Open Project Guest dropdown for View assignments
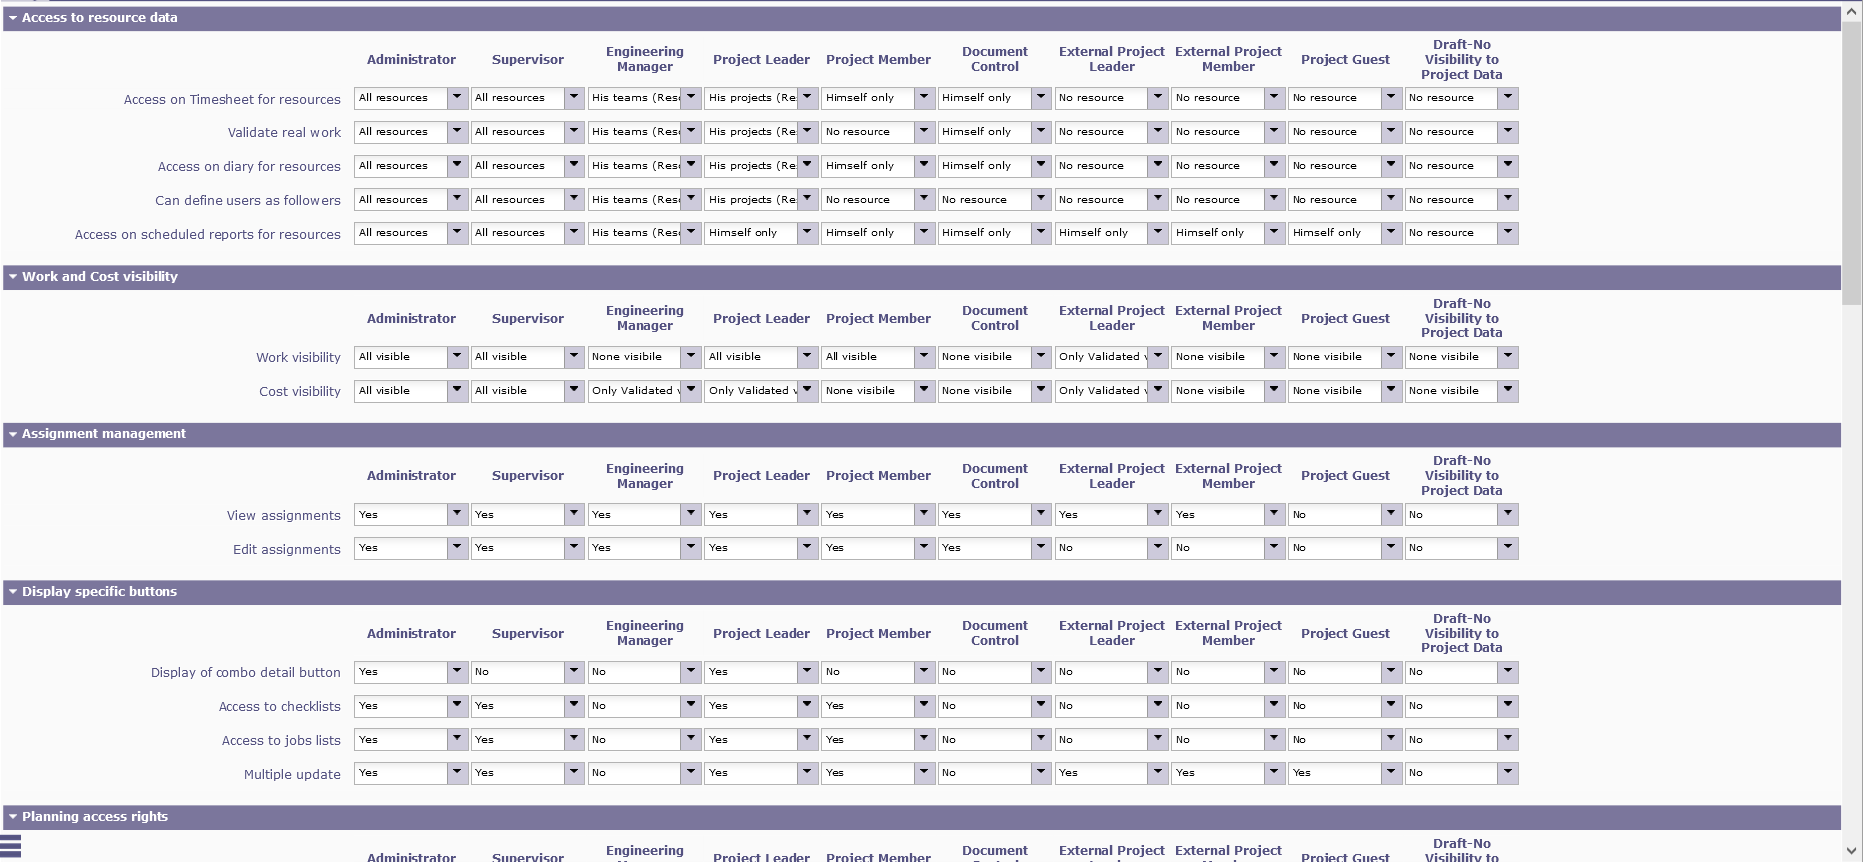Viewport: 1872px width, 866px height. click(1391, 515)
